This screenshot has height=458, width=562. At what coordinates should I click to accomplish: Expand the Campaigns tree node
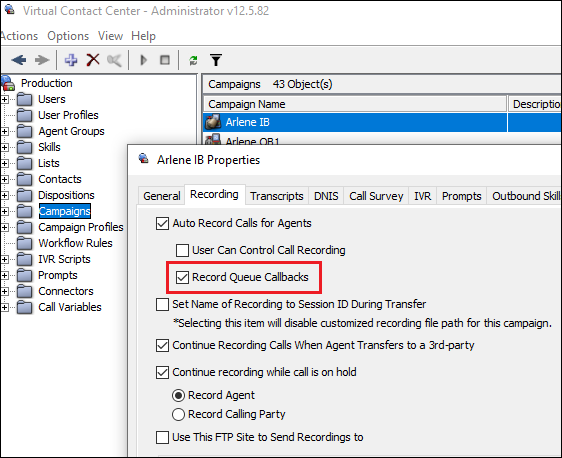point(5,211)
